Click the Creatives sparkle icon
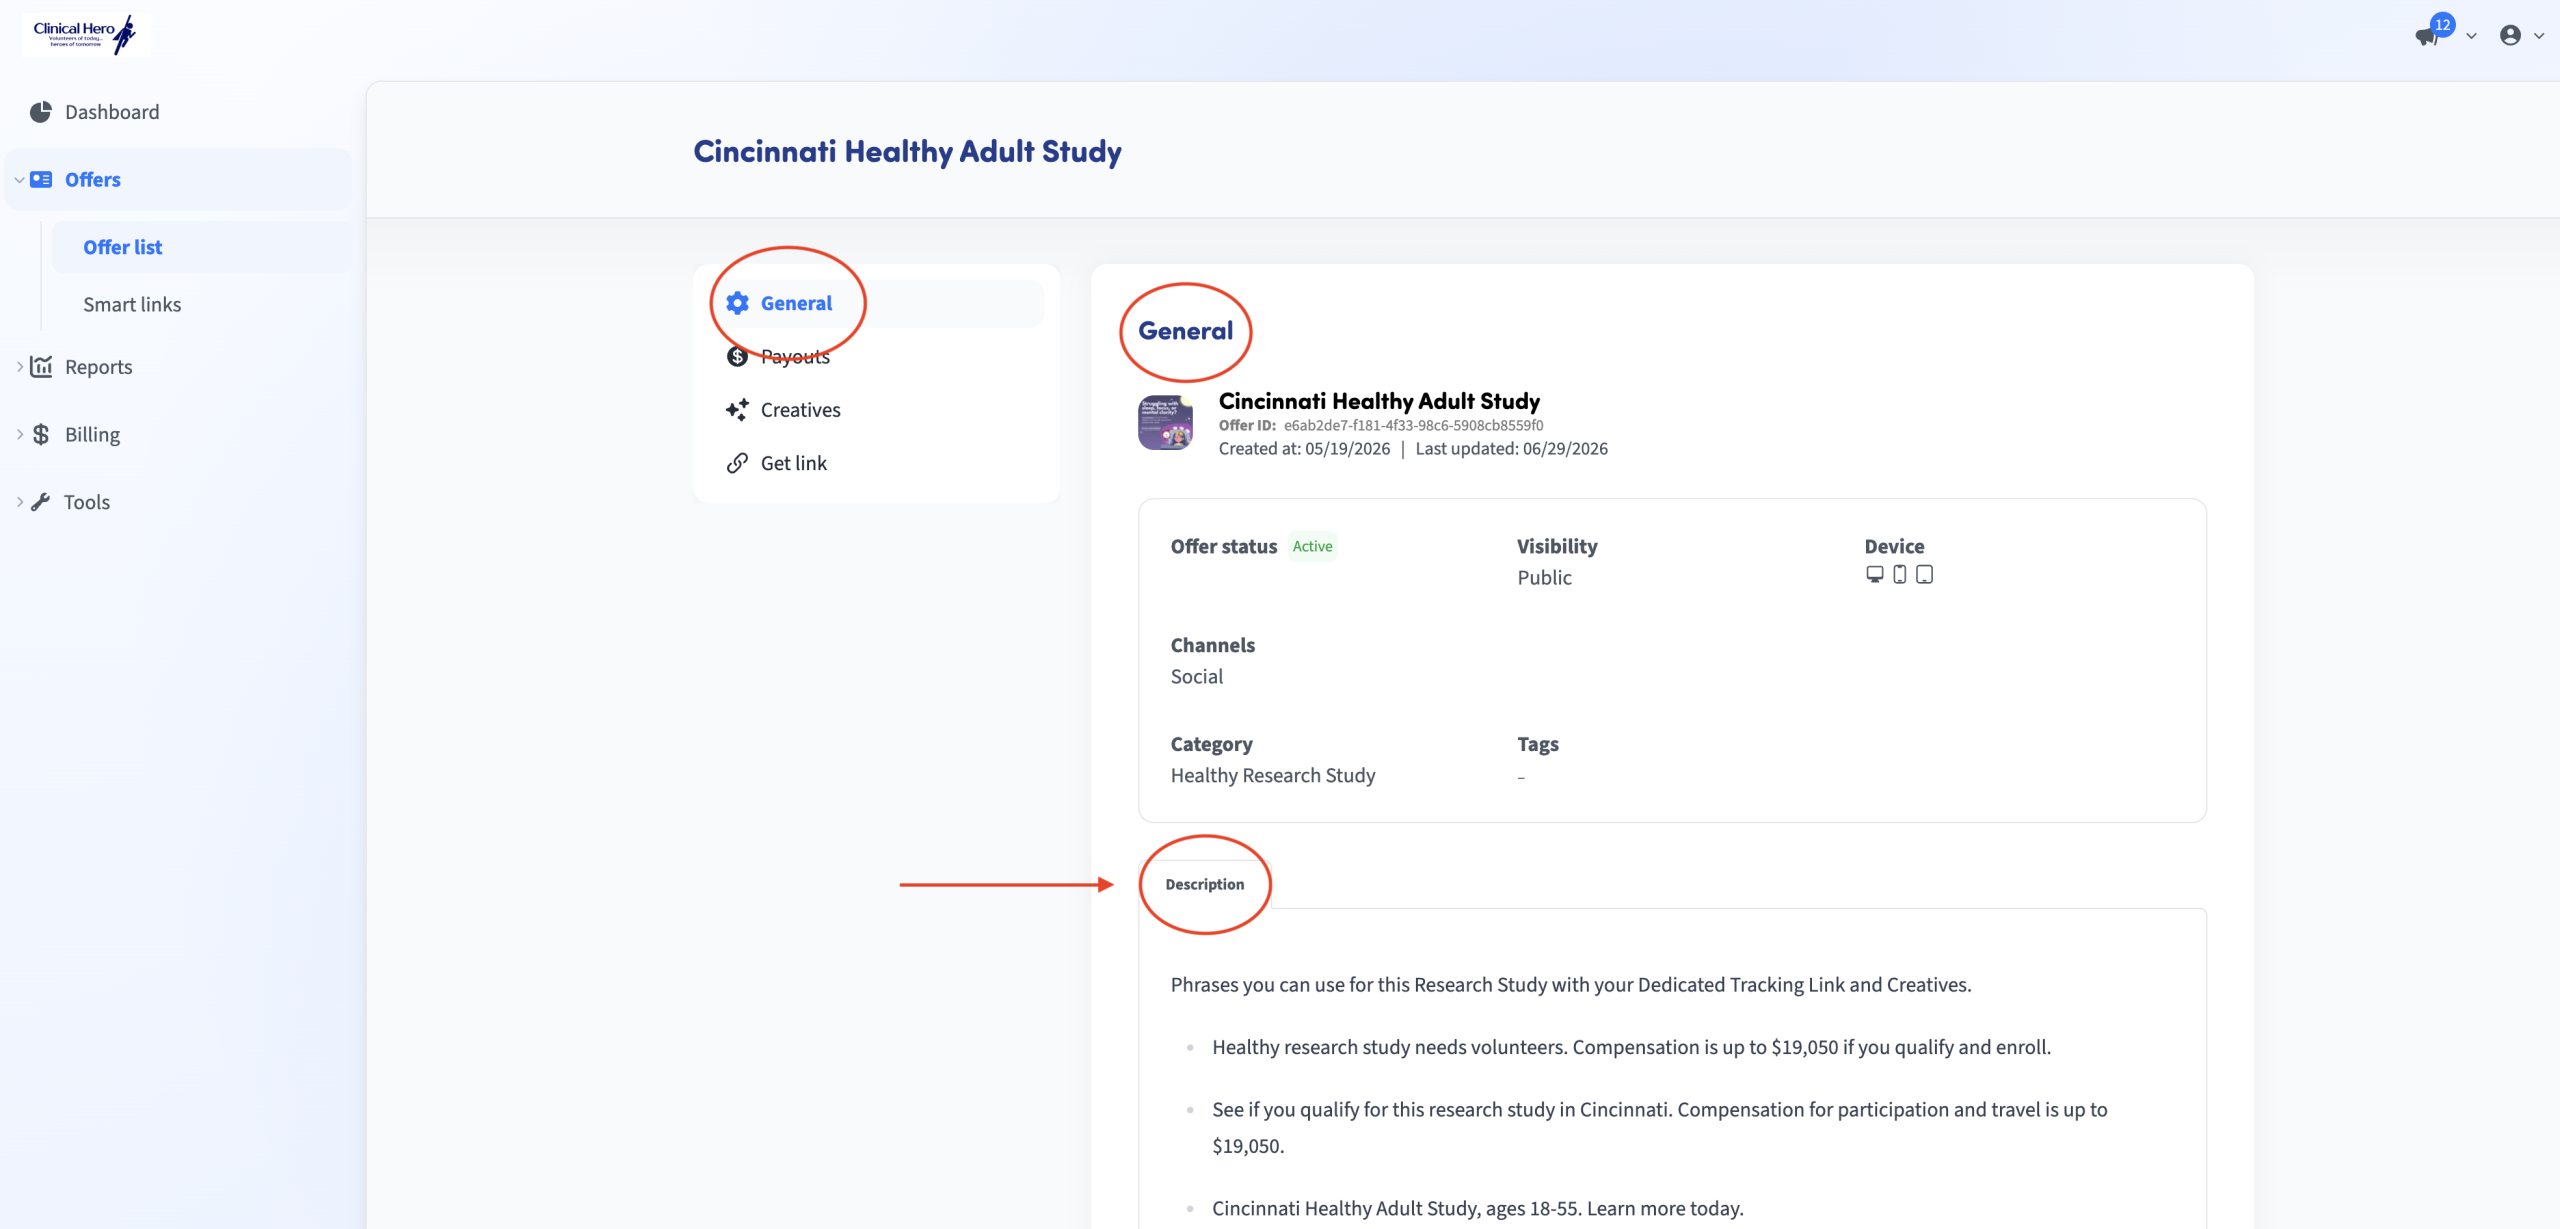Image resolution: width=2560 pixels, height=1229 pixels. click(737, 410)
